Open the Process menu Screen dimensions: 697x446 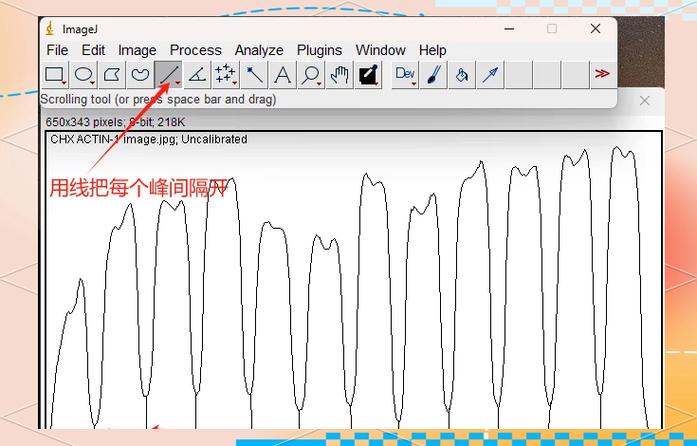[x=196, y=50]
